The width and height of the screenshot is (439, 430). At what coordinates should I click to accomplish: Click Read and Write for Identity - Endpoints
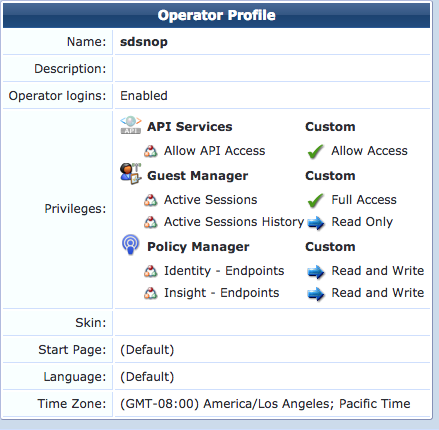378,271
